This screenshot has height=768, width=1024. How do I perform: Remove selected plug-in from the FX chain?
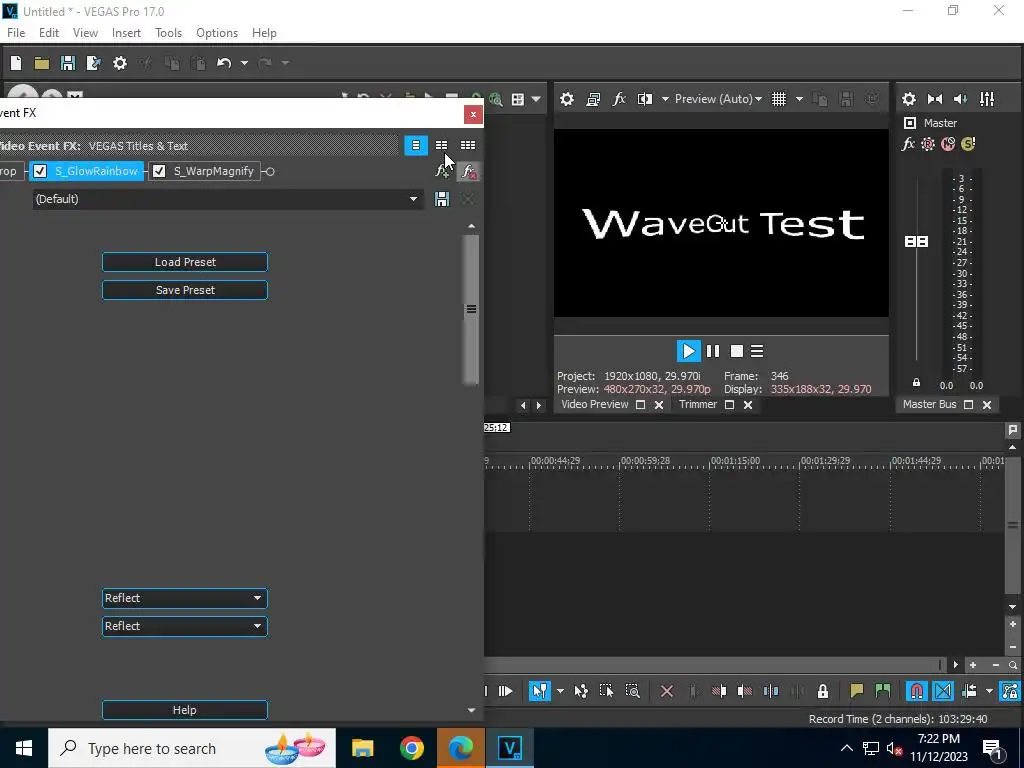coord(468,171)
